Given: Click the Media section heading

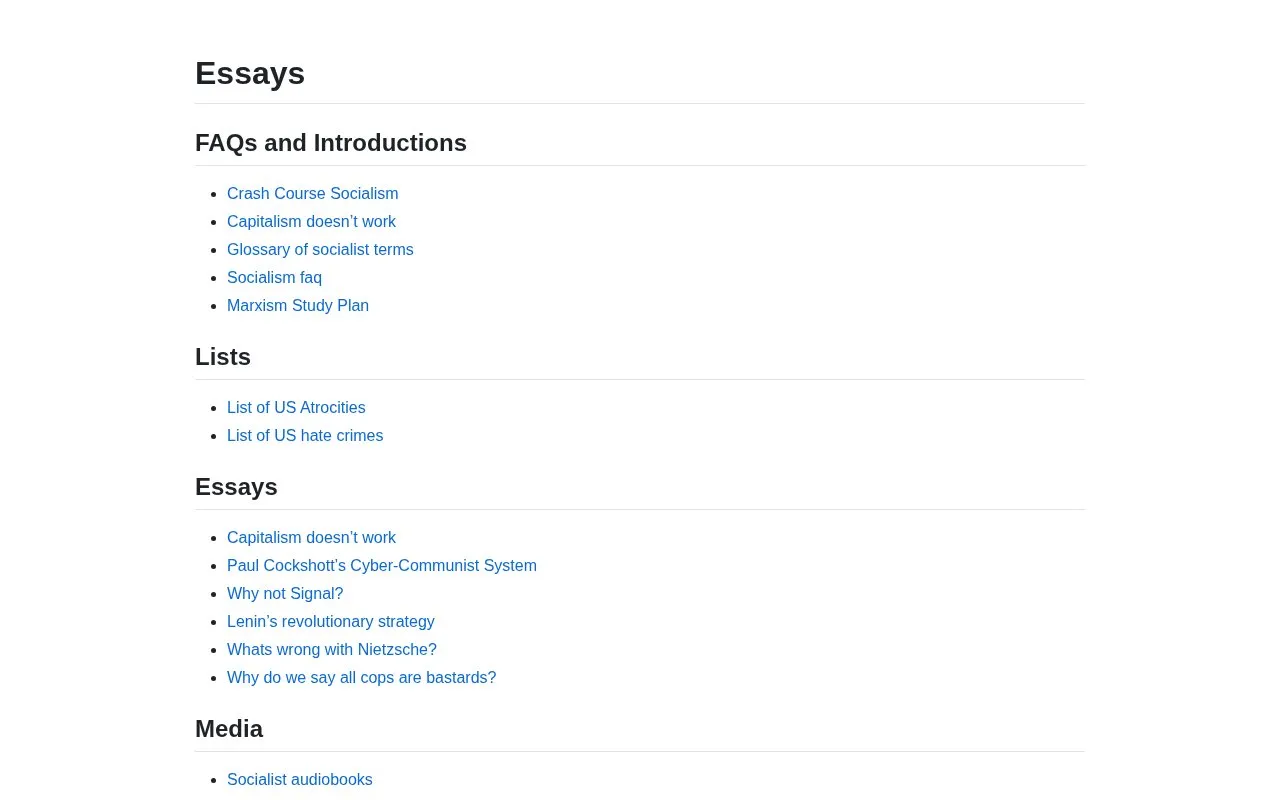Looking at the screenshot, I should point(229,729).
